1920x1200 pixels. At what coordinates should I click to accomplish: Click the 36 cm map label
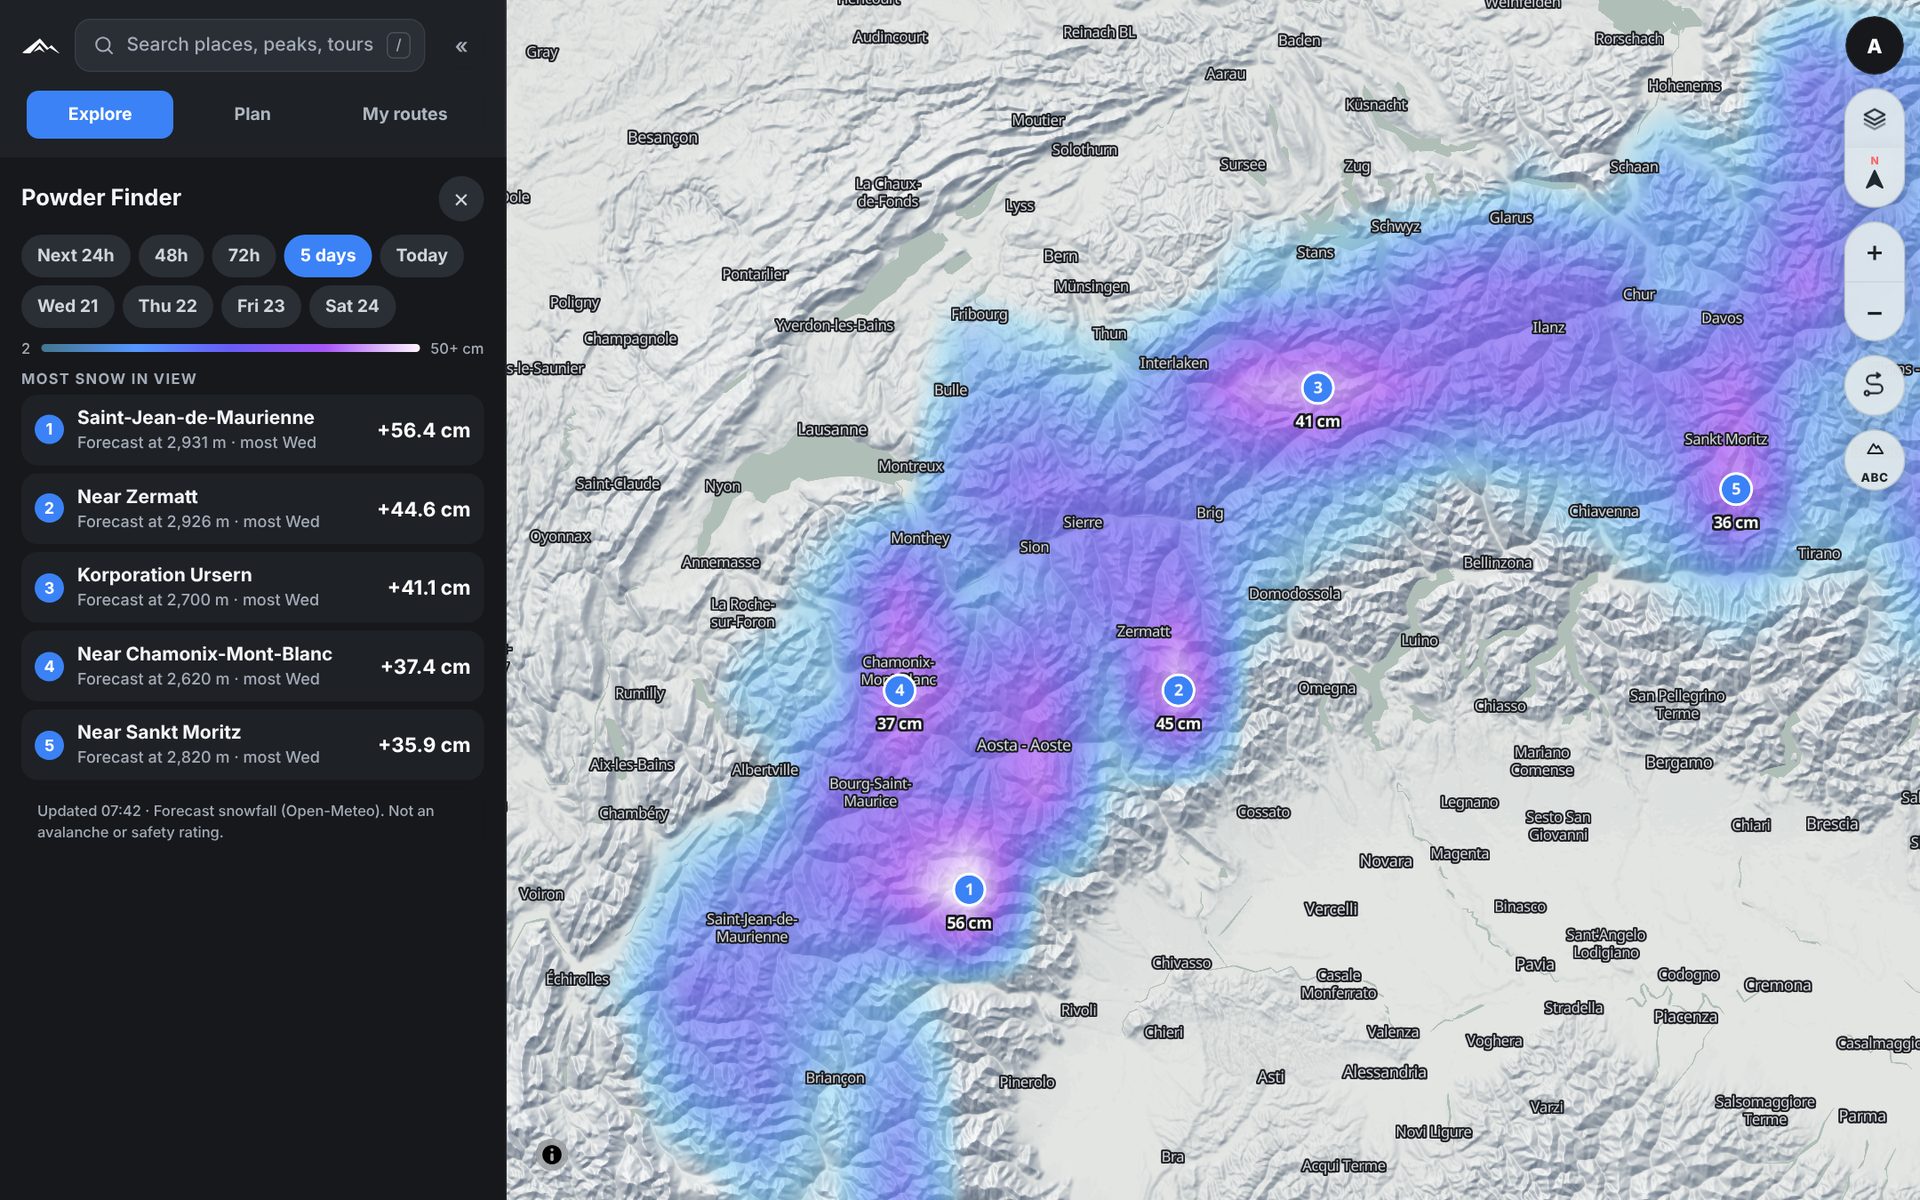point(1735,523)
